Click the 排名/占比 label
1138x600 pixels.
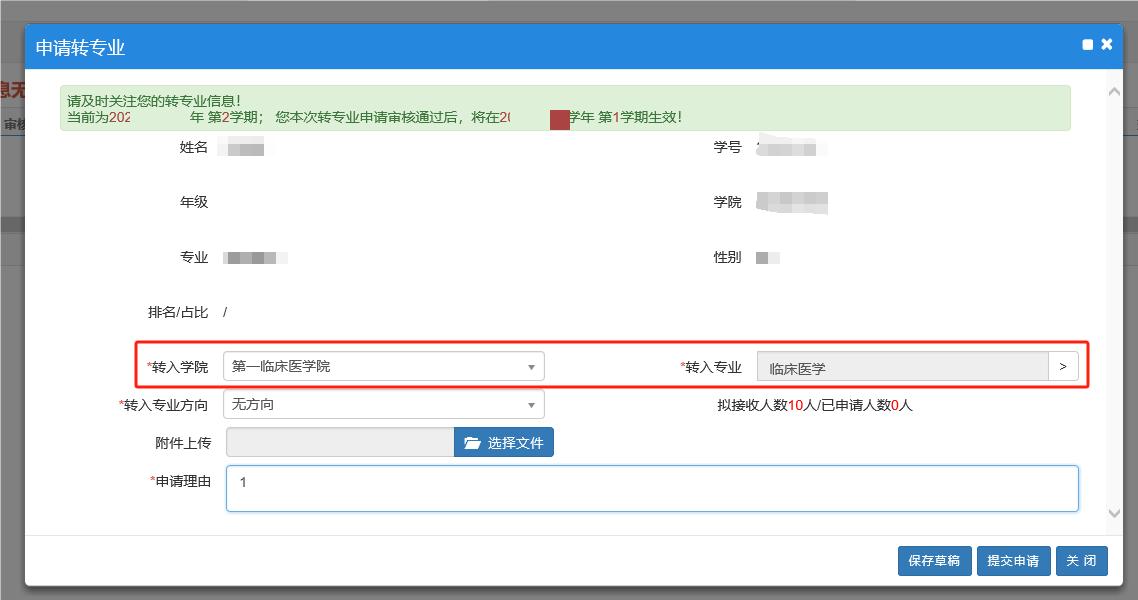[178, 312]
